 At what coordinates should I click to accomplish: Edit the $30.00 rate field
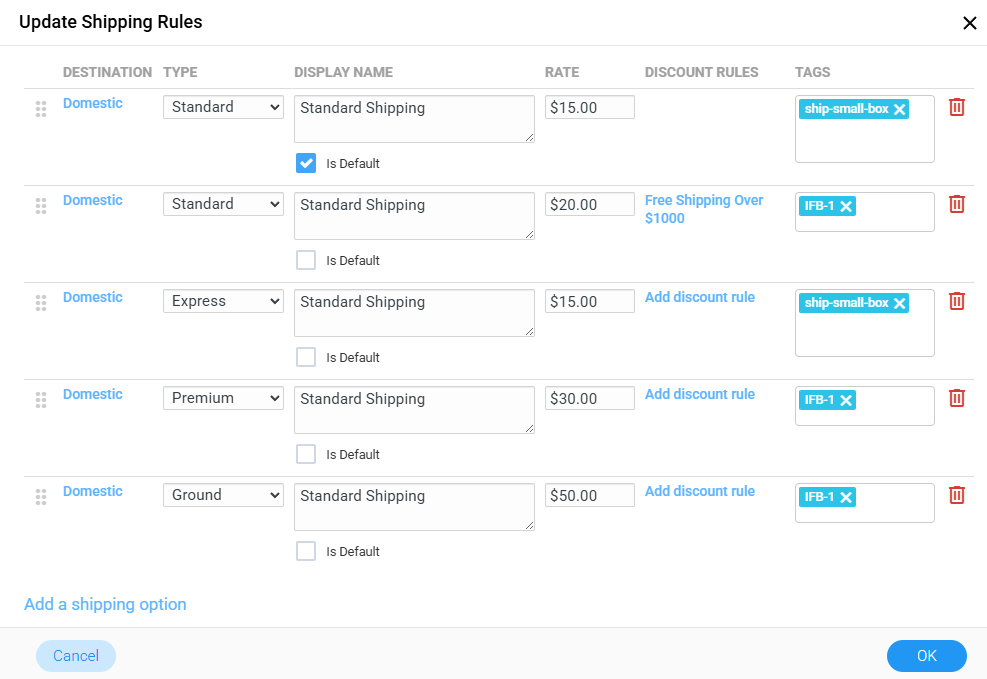pos(590,398)
